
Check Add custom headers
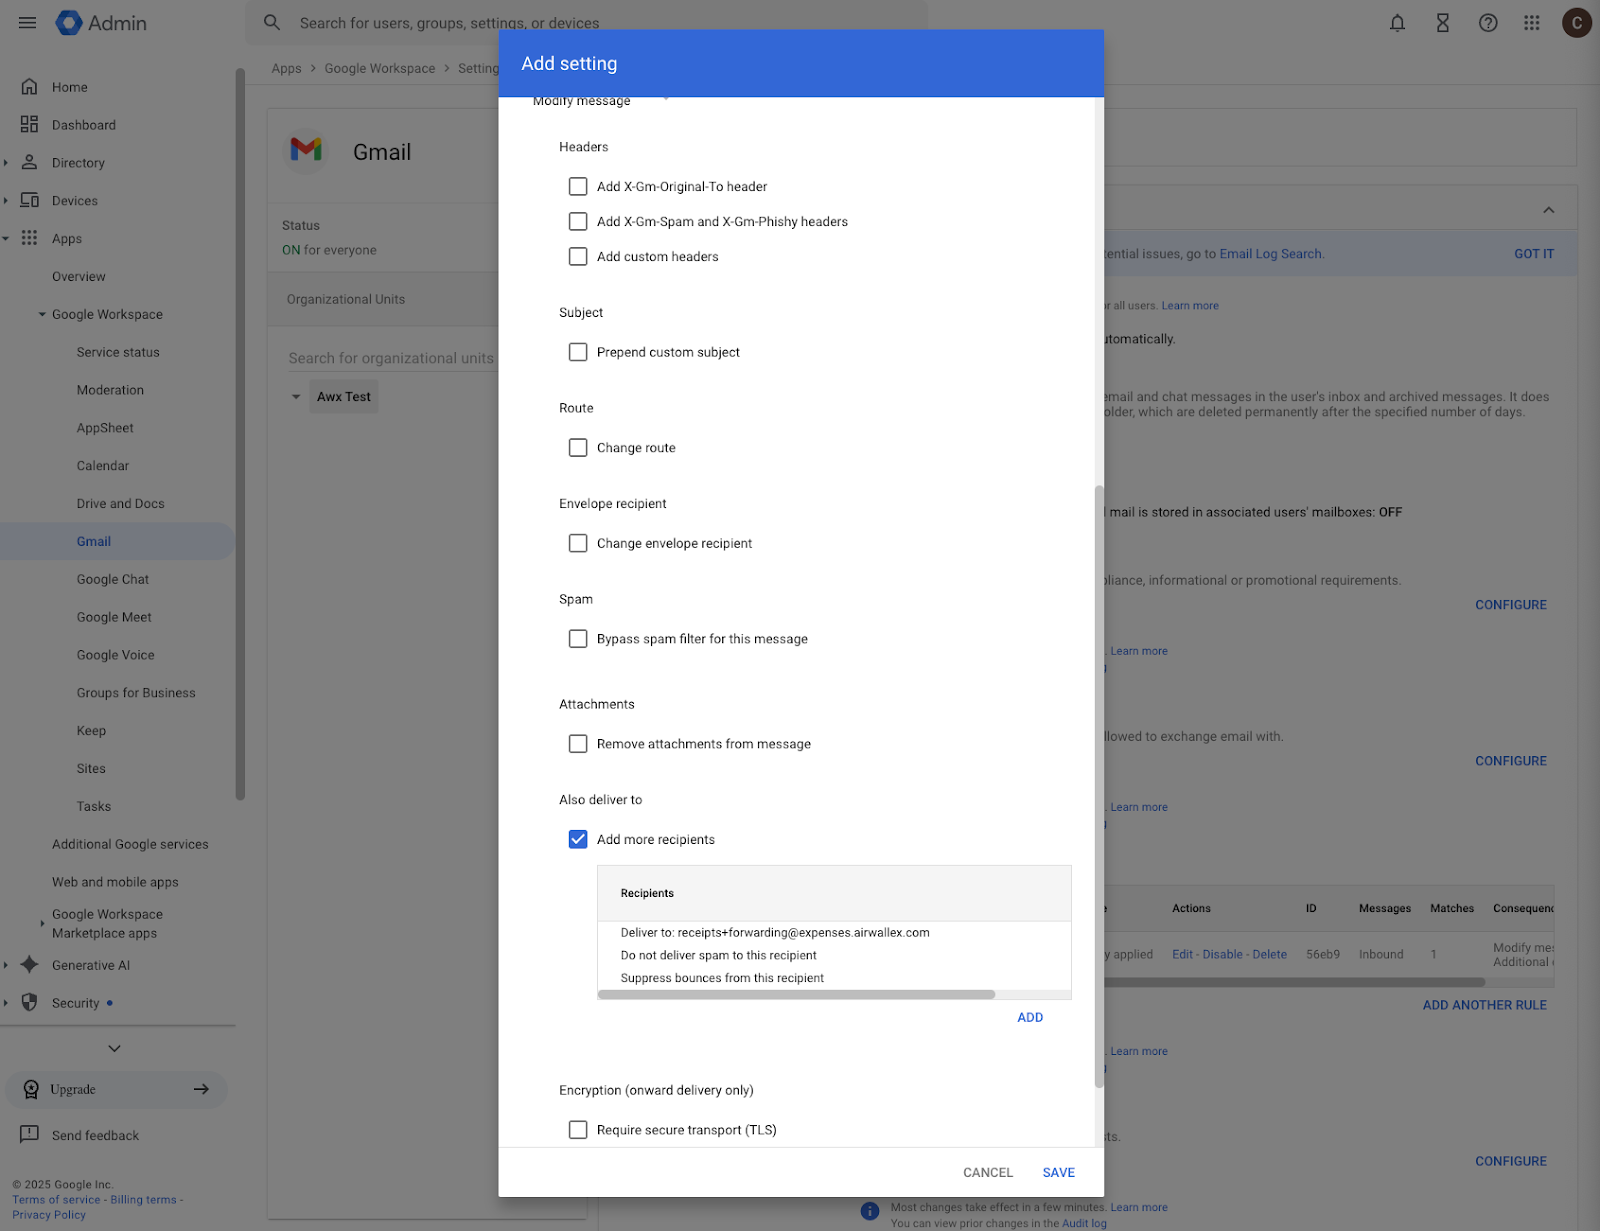578,256
